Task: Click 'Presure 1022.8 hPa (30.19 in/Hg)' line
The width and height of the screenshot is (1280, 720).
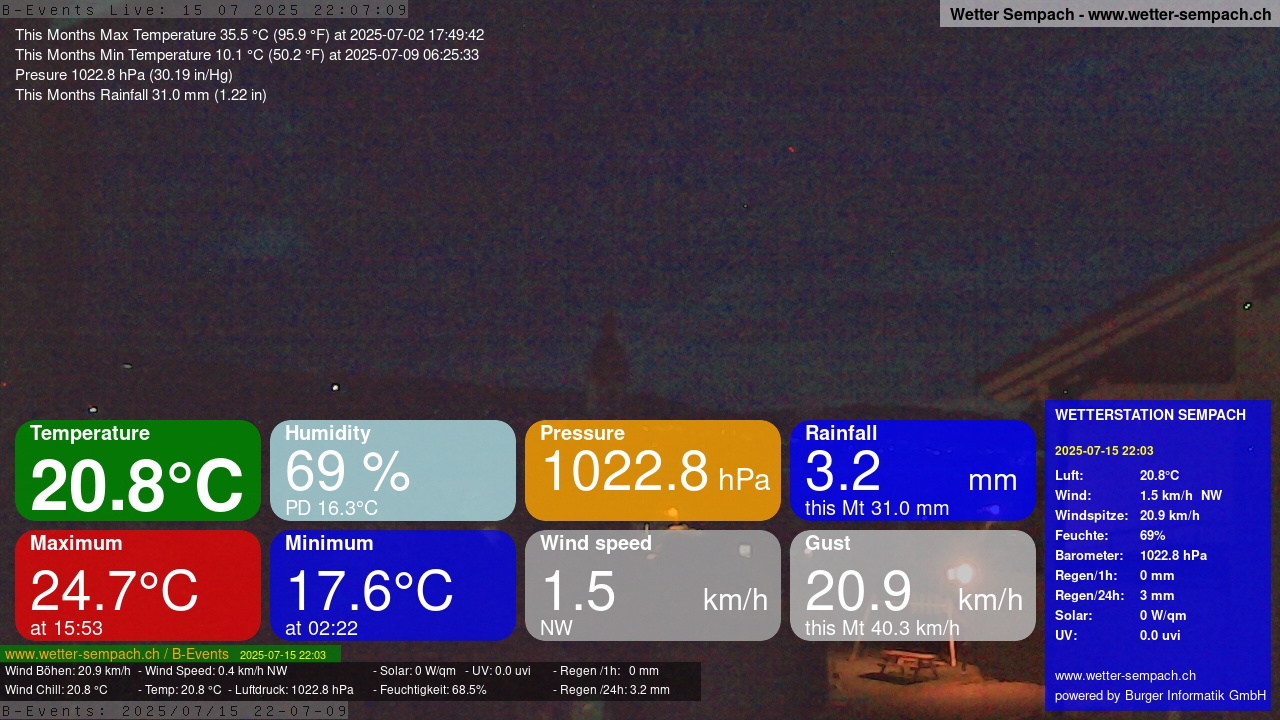Action: pos(124,75)
